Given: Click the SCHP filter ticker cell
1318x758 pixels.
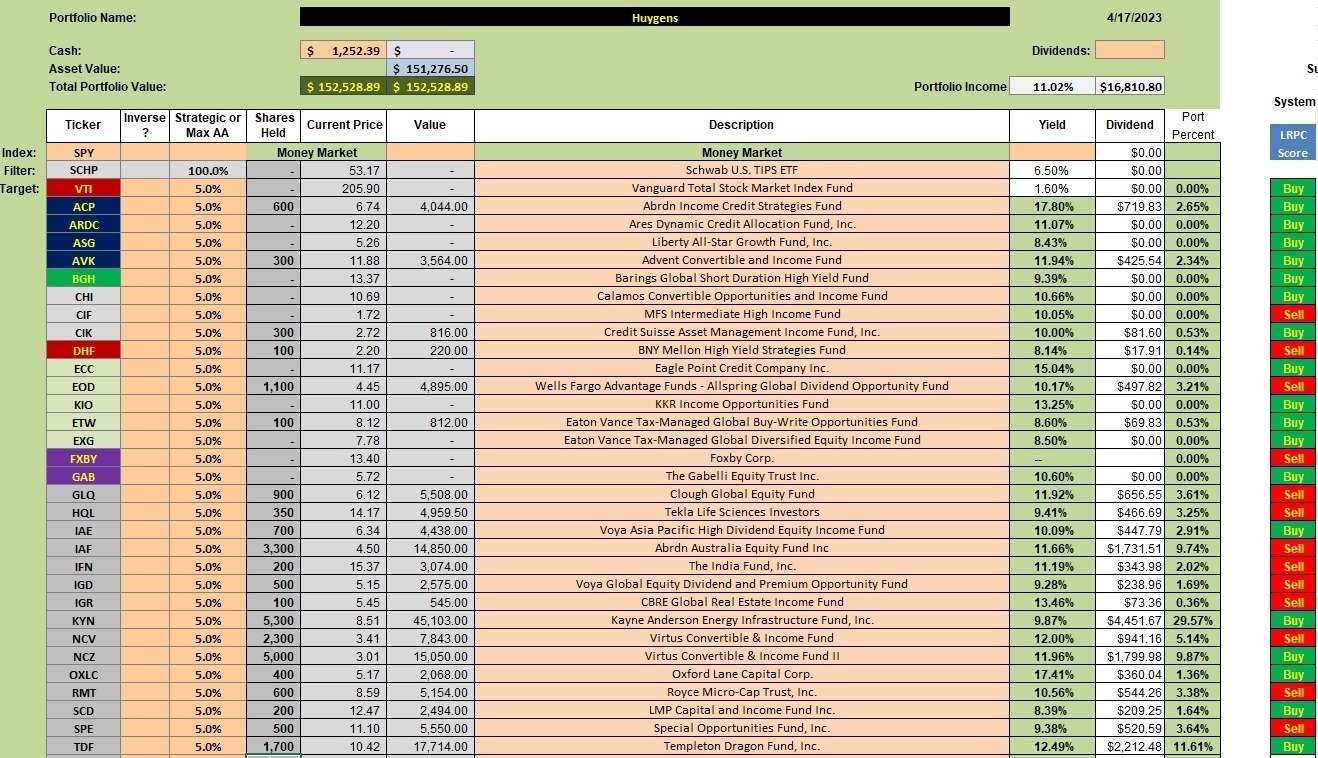Looking at the screenshot, I should (x=84, y=171).
